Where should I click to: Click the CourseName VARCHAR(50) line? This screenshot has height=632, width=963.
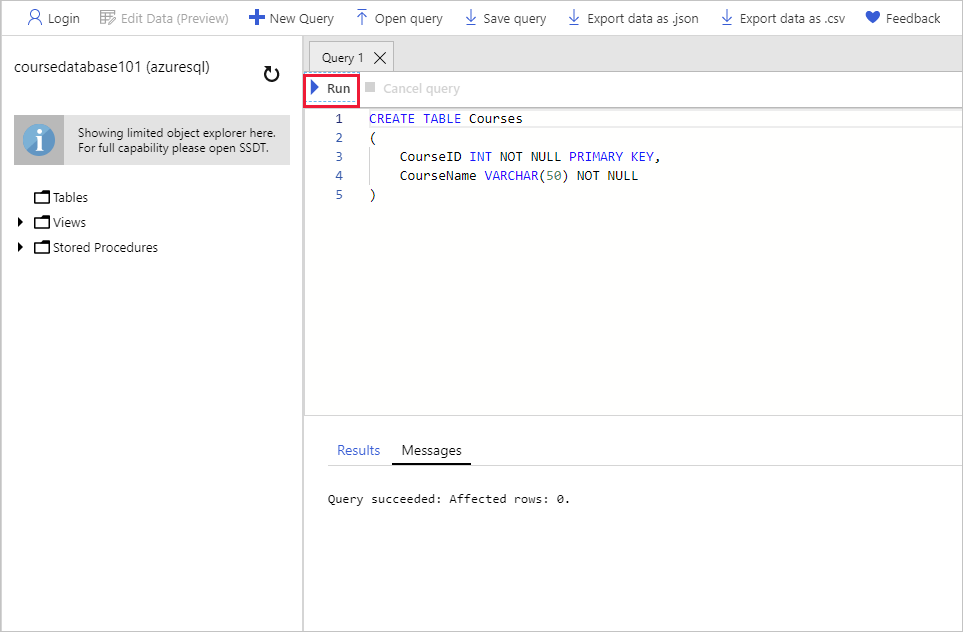[x=519, y=176]
